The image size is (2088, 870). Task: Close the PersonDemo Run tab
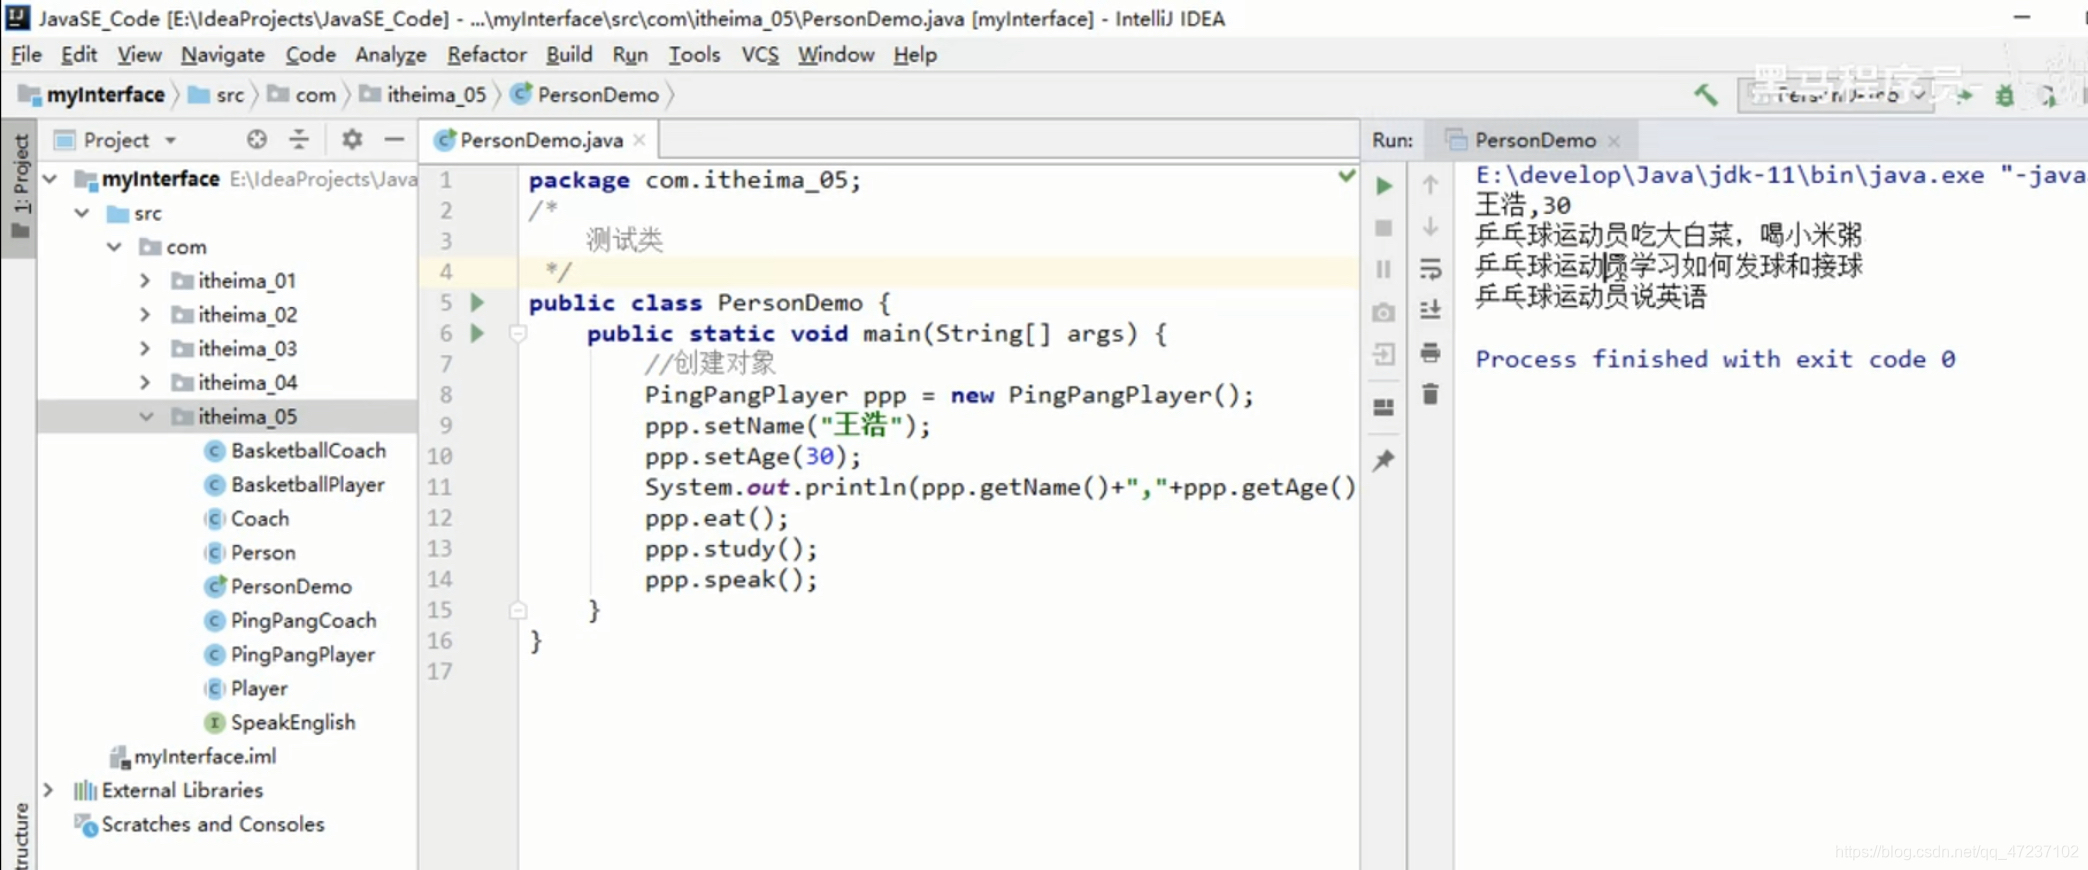click(1613, 141)
